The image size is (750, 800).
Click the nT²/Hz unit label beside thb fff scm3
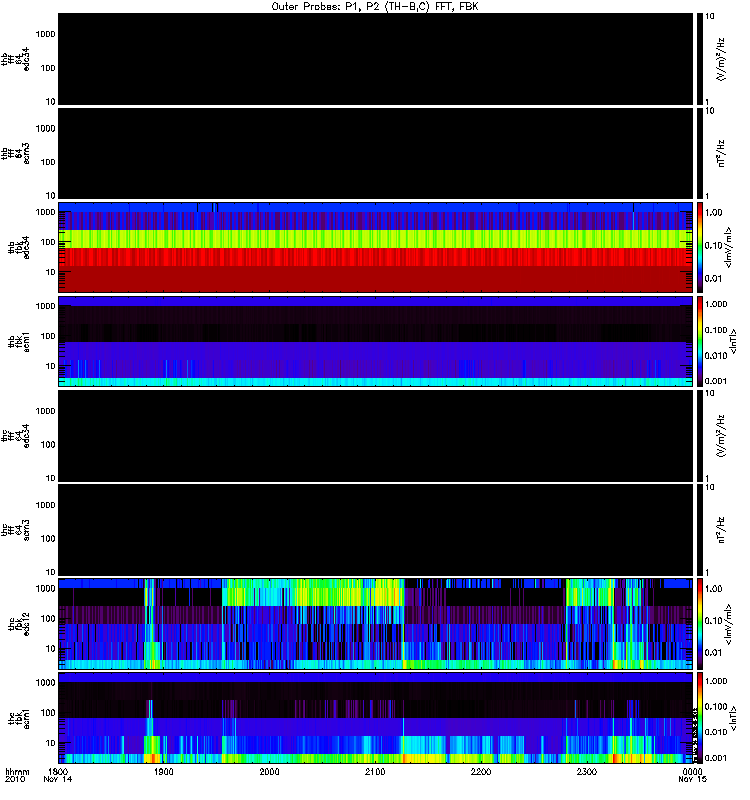tap(721, 153)
